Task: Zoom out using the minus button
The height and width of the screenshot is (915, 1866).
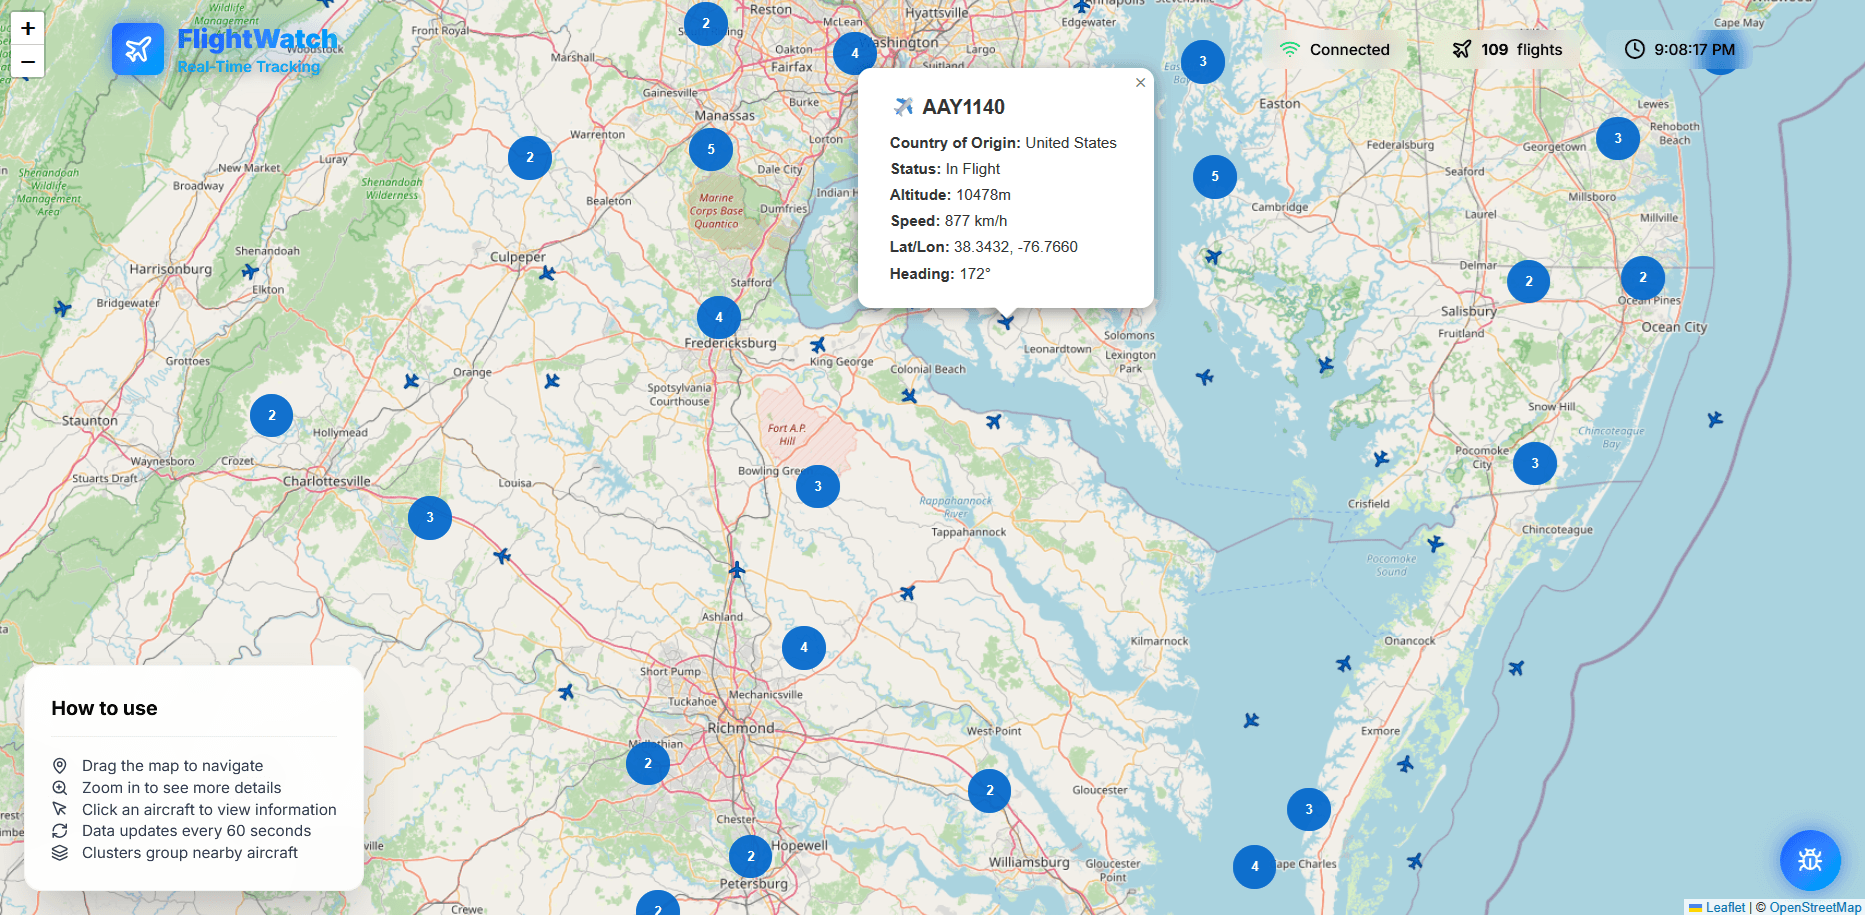Action: pos(28,62)
